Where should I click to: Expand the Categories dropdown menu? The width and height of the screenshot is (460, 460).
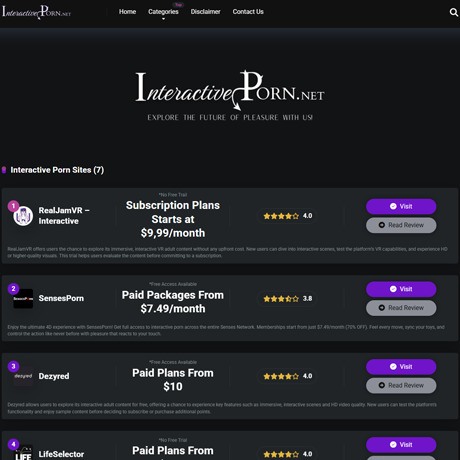163,12
